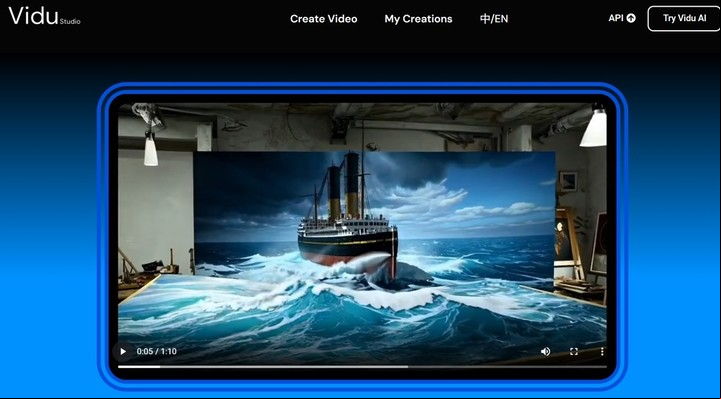Open the Create Video menu item
Screen dimensions: 721x399
[324, 19]
